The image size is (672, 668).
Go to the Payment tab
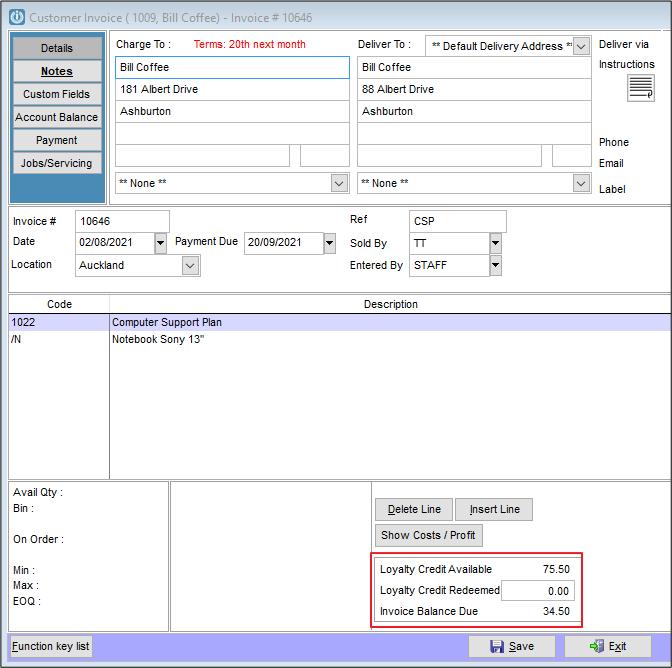pyautogui.click(x=57, y=140)
